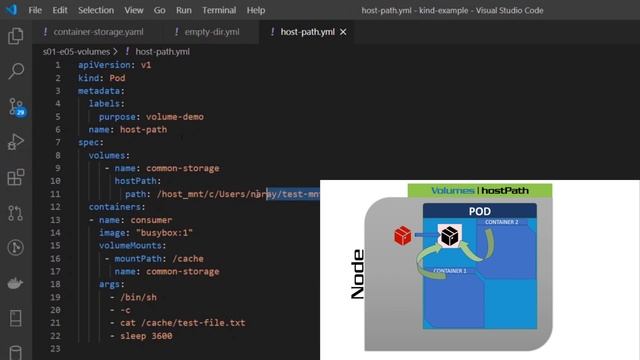Click 'common-storage' on line 9

tap(182, 168)
